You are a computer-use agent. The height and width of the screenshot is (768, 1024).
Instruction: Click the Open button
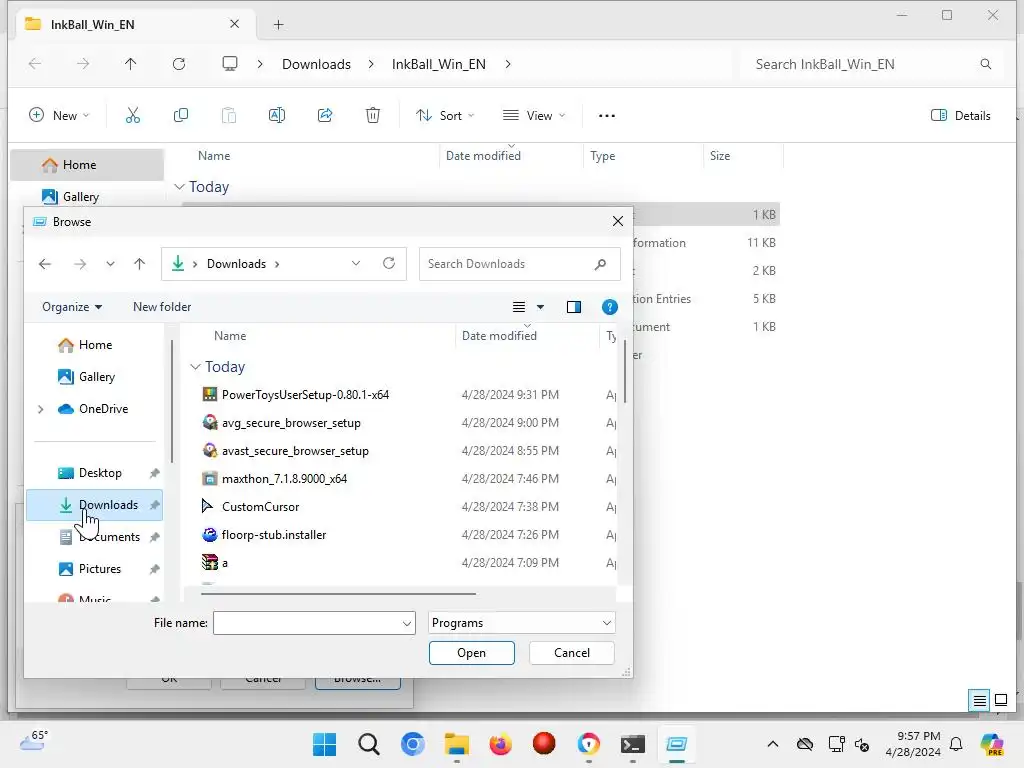tap(472, 653)
